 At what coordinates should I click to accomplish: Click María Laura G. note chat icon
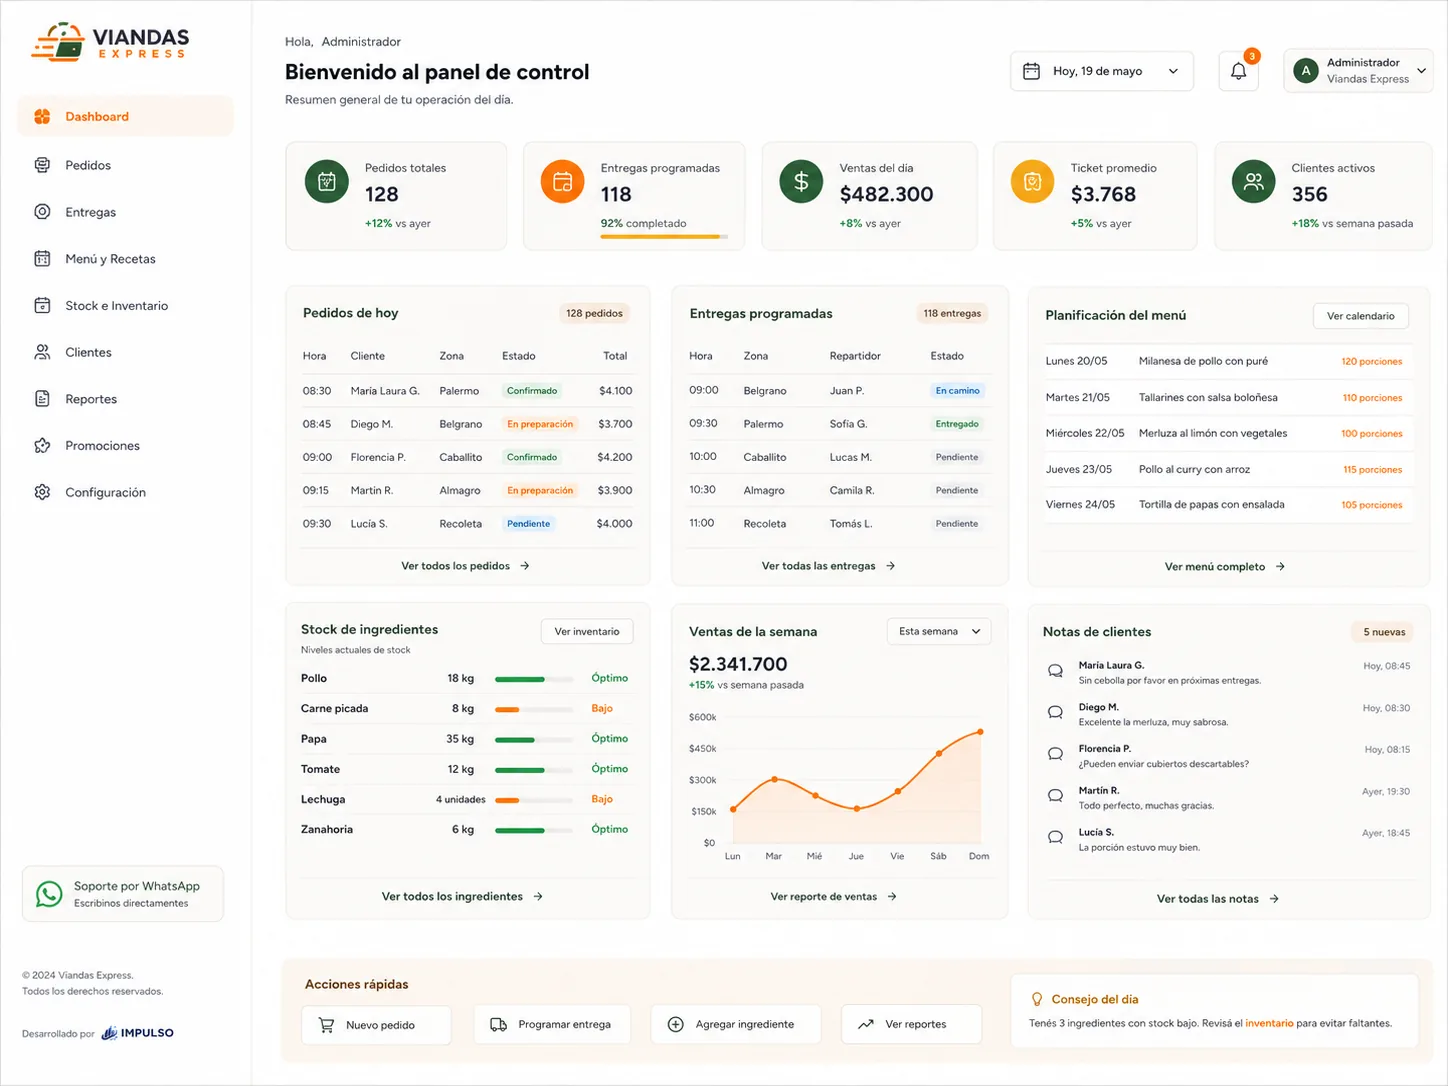1055,671
